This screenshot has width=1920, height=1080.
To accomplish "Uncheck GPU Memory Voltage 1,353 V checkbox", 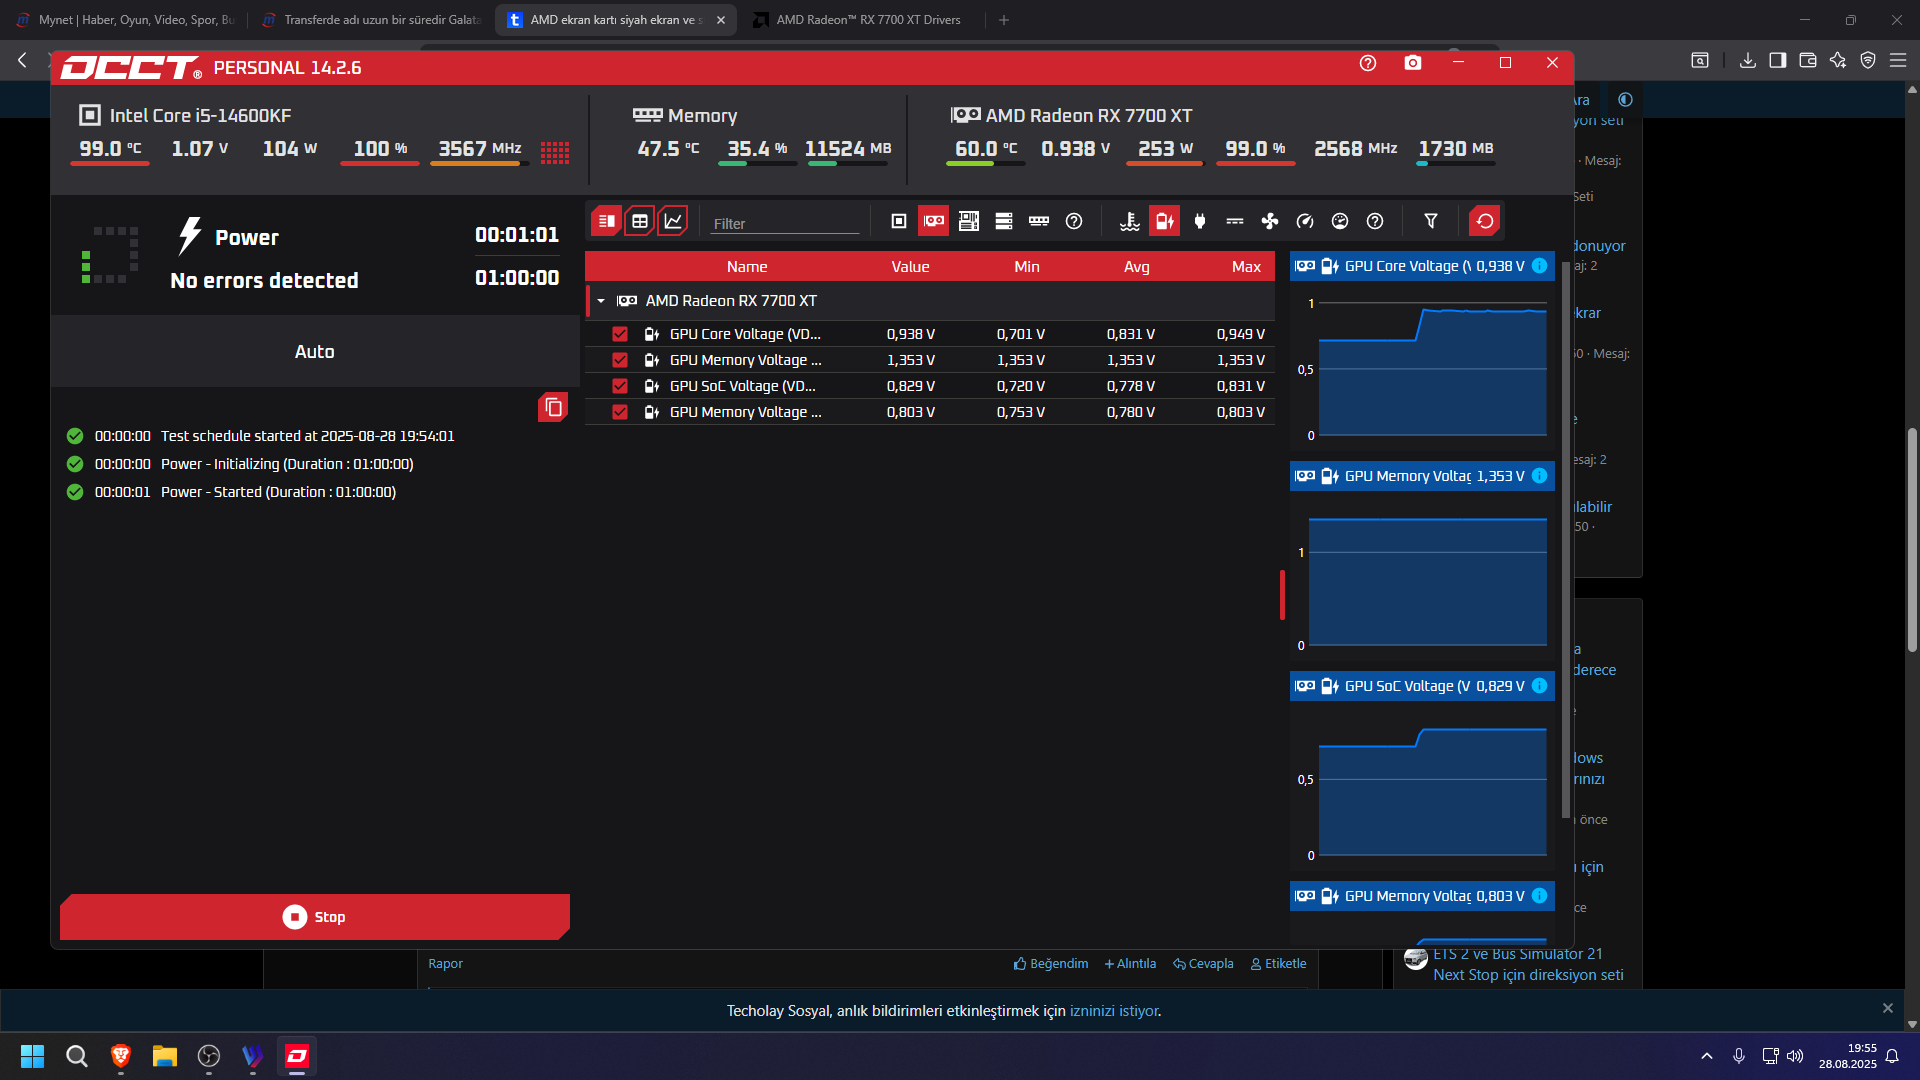I will (x=620, y=360).
